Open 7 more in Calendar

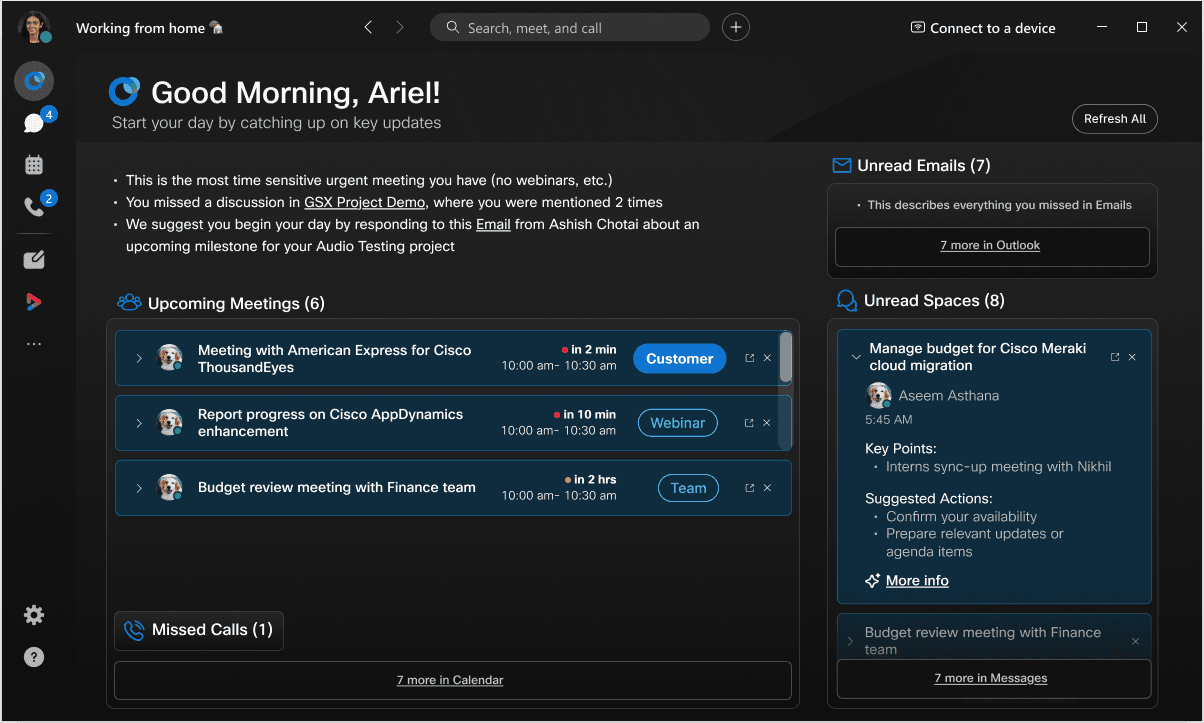pos(452,680)
